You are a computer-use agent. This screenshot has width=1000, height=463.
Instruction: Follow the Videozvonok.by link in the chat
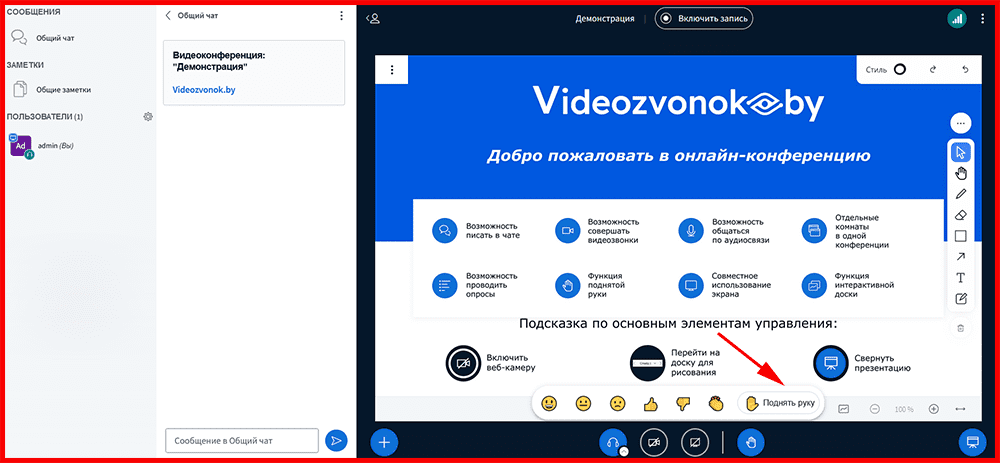tap(204, 90)
